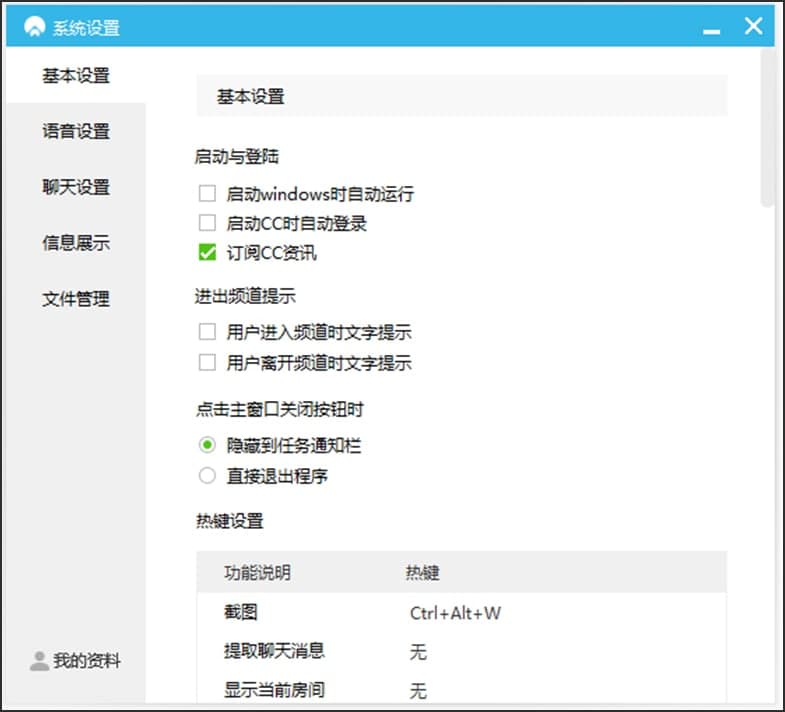Click the user avatar icon beside 我的资料
The height and width of the screenshot is (712, 785).
tap(39, 661)
